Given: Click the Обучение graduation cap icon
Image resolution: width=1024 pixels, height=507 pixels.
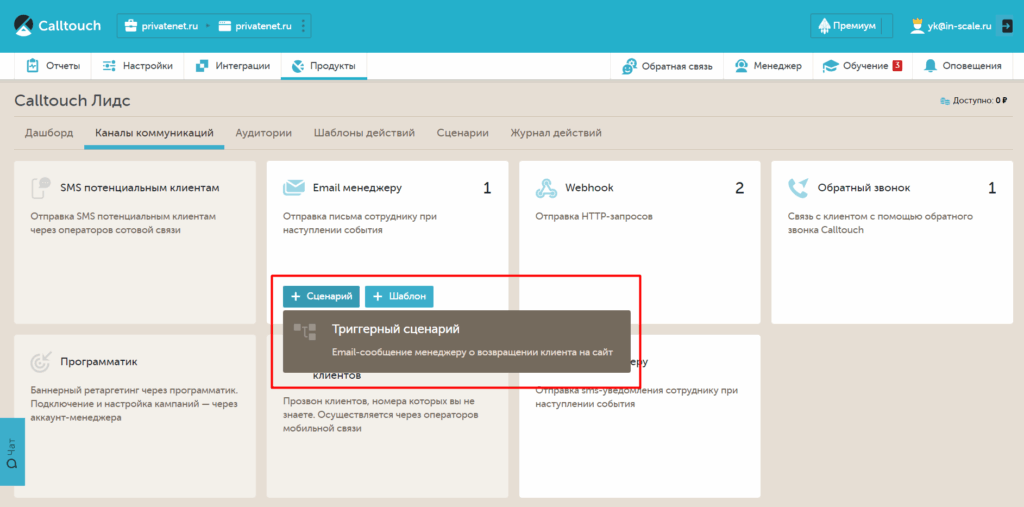Looking at the screenshot, I should (x=830, y=66).
